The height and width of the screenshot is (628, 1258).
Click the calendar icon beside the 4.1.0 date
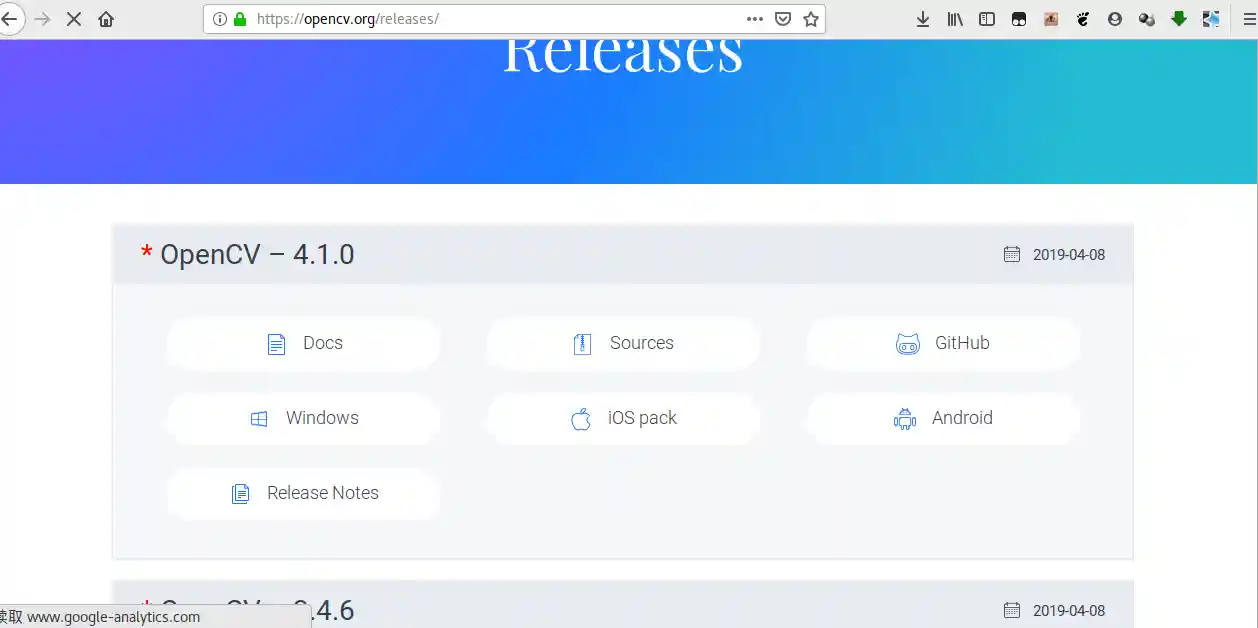click(x=1012, y=254)
